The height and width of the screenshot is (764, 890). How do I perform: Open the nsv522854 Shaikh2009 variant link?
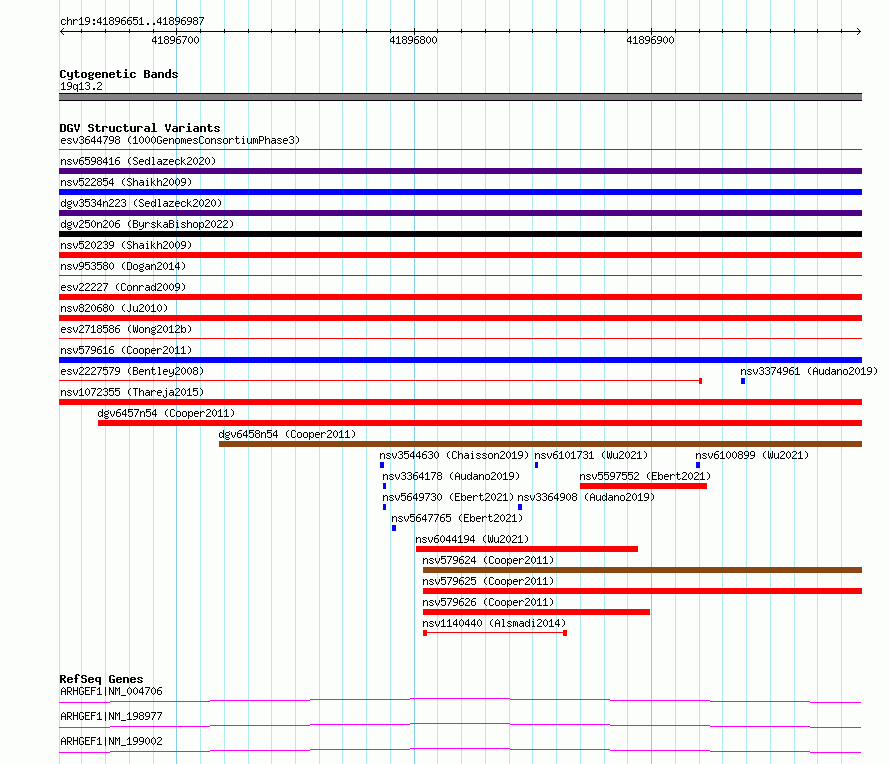tap(126, 182)
